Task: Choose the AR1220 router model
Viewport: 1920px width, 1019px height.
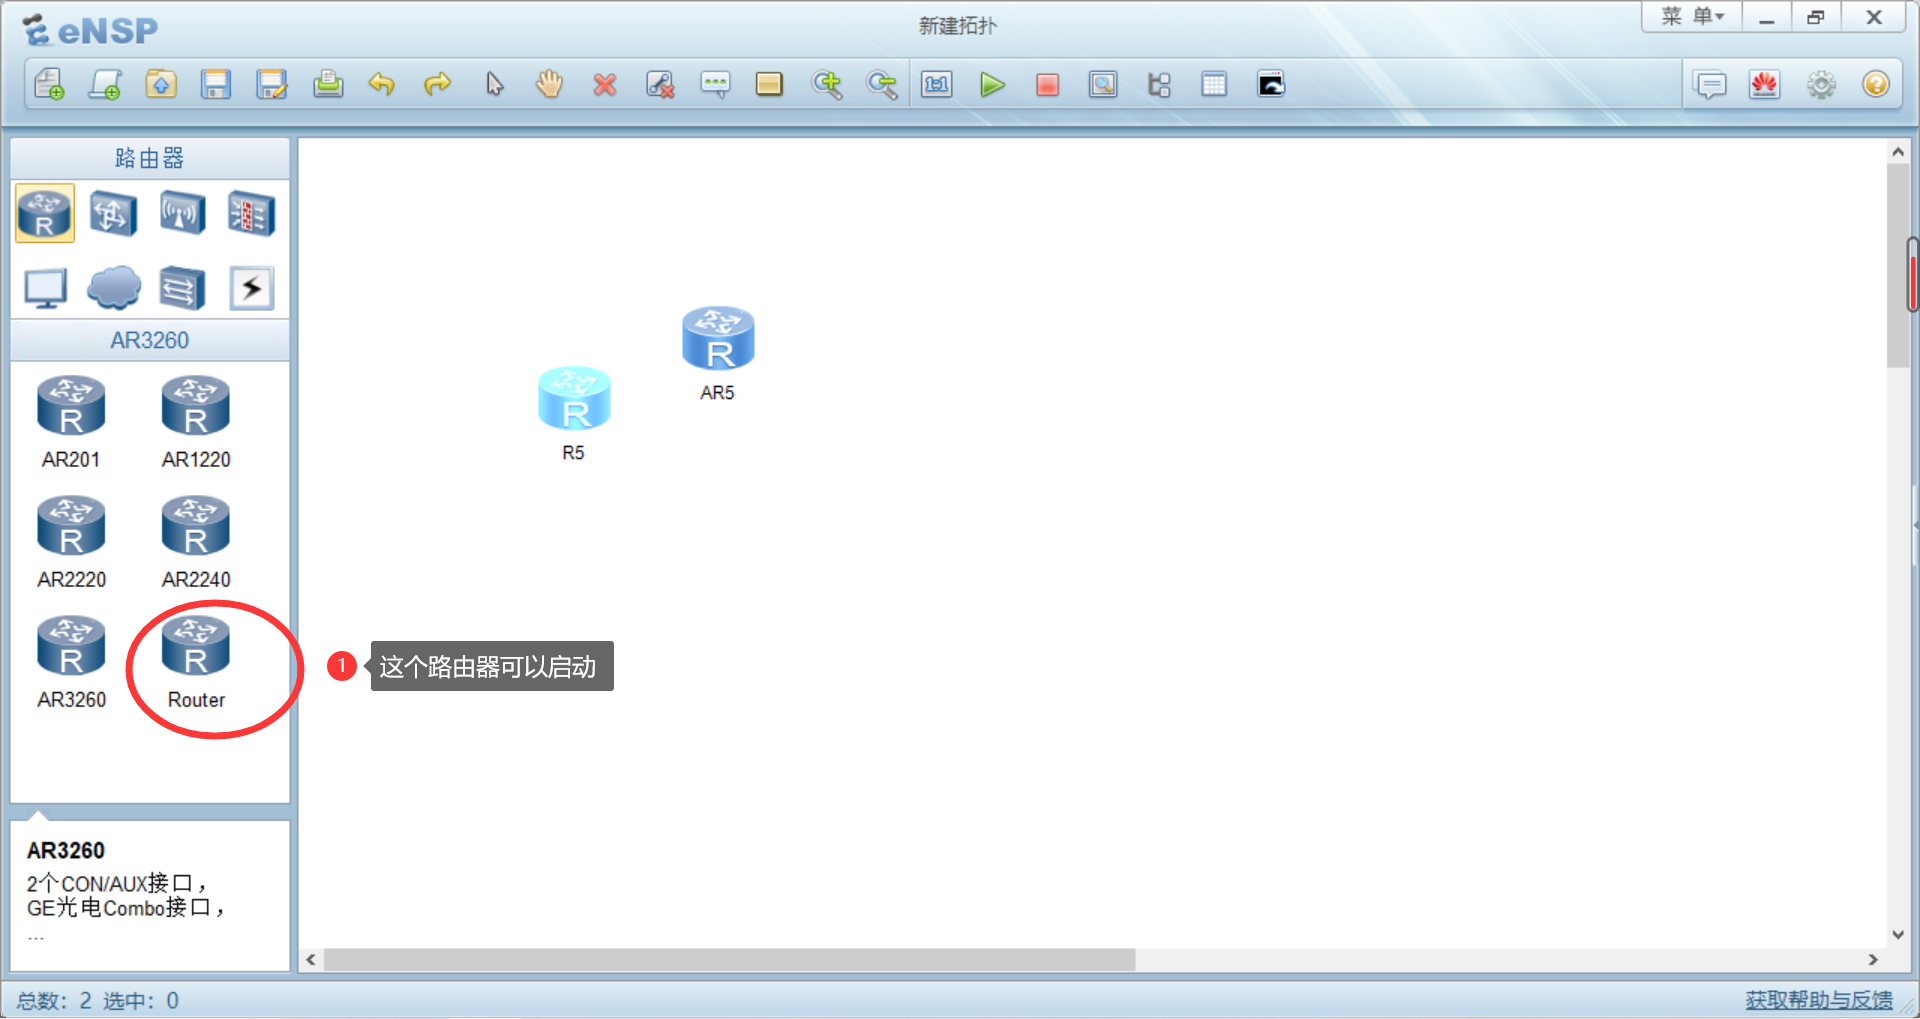Action: (196, 422)
